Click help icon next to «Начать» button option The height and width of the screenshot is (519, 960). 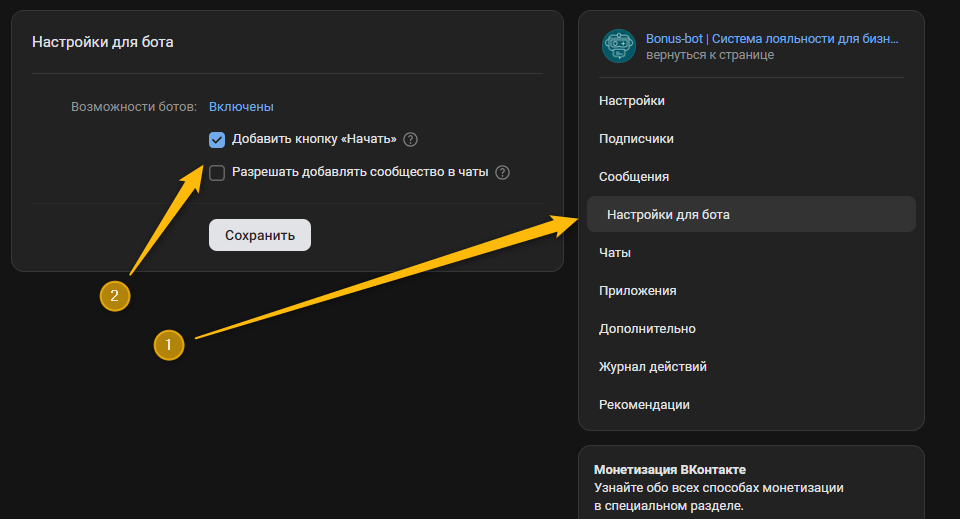[410, 140]
